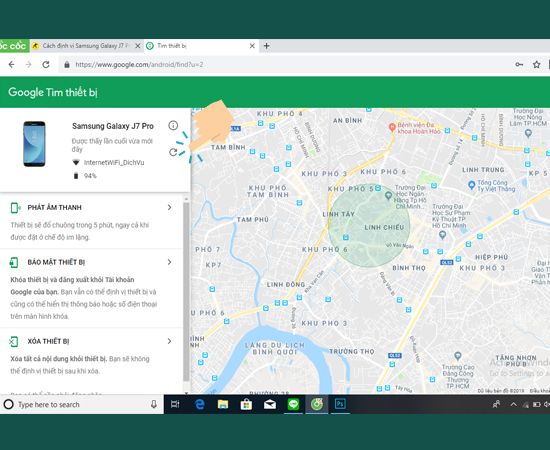Click the 'InternetWiFi_DichVu' network name
Image resolution: width=550 pixels, height=450 pixels.
(x=114, y=162)
